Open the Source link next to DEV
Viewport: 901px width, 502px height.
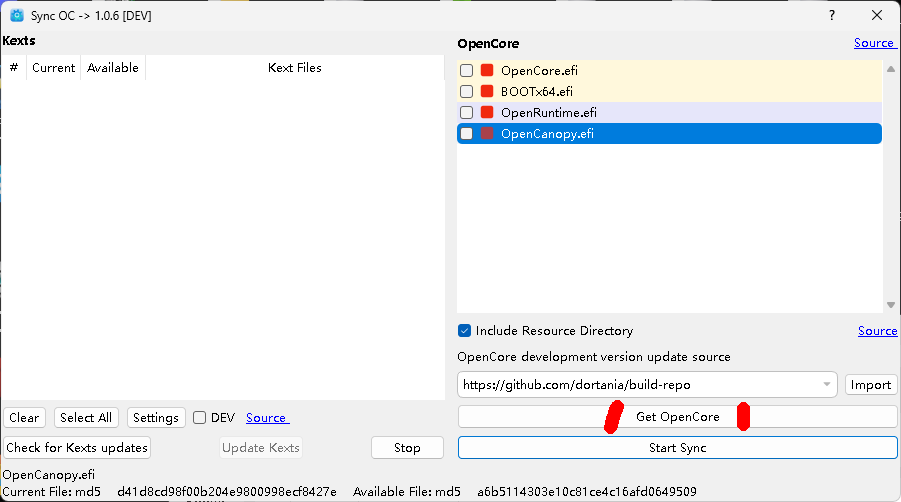pyautogui.click(x=267, y=418)
